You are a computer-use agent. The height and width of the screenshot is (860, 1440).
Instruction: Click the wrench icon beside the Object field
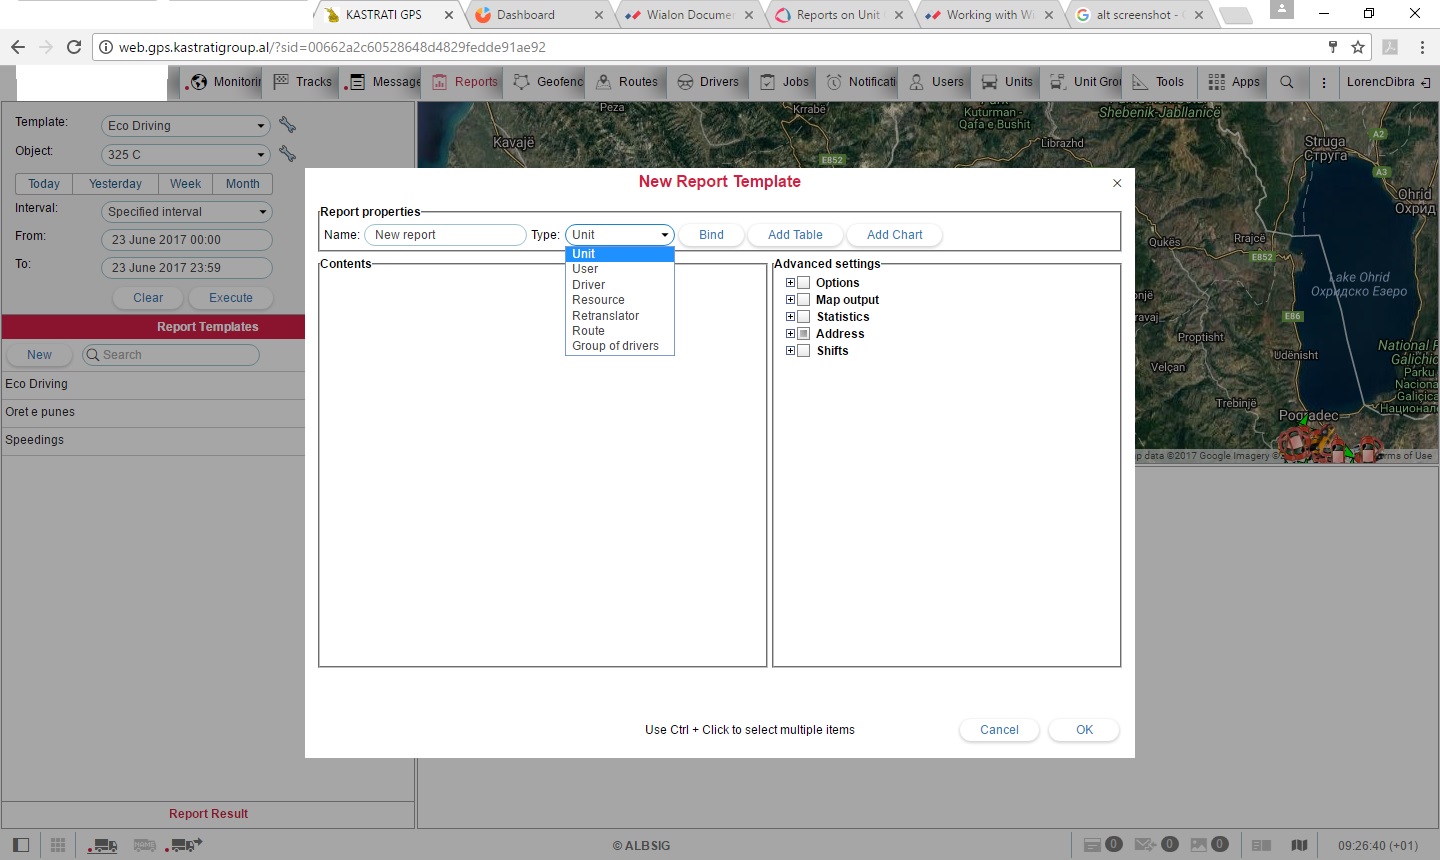287,154
